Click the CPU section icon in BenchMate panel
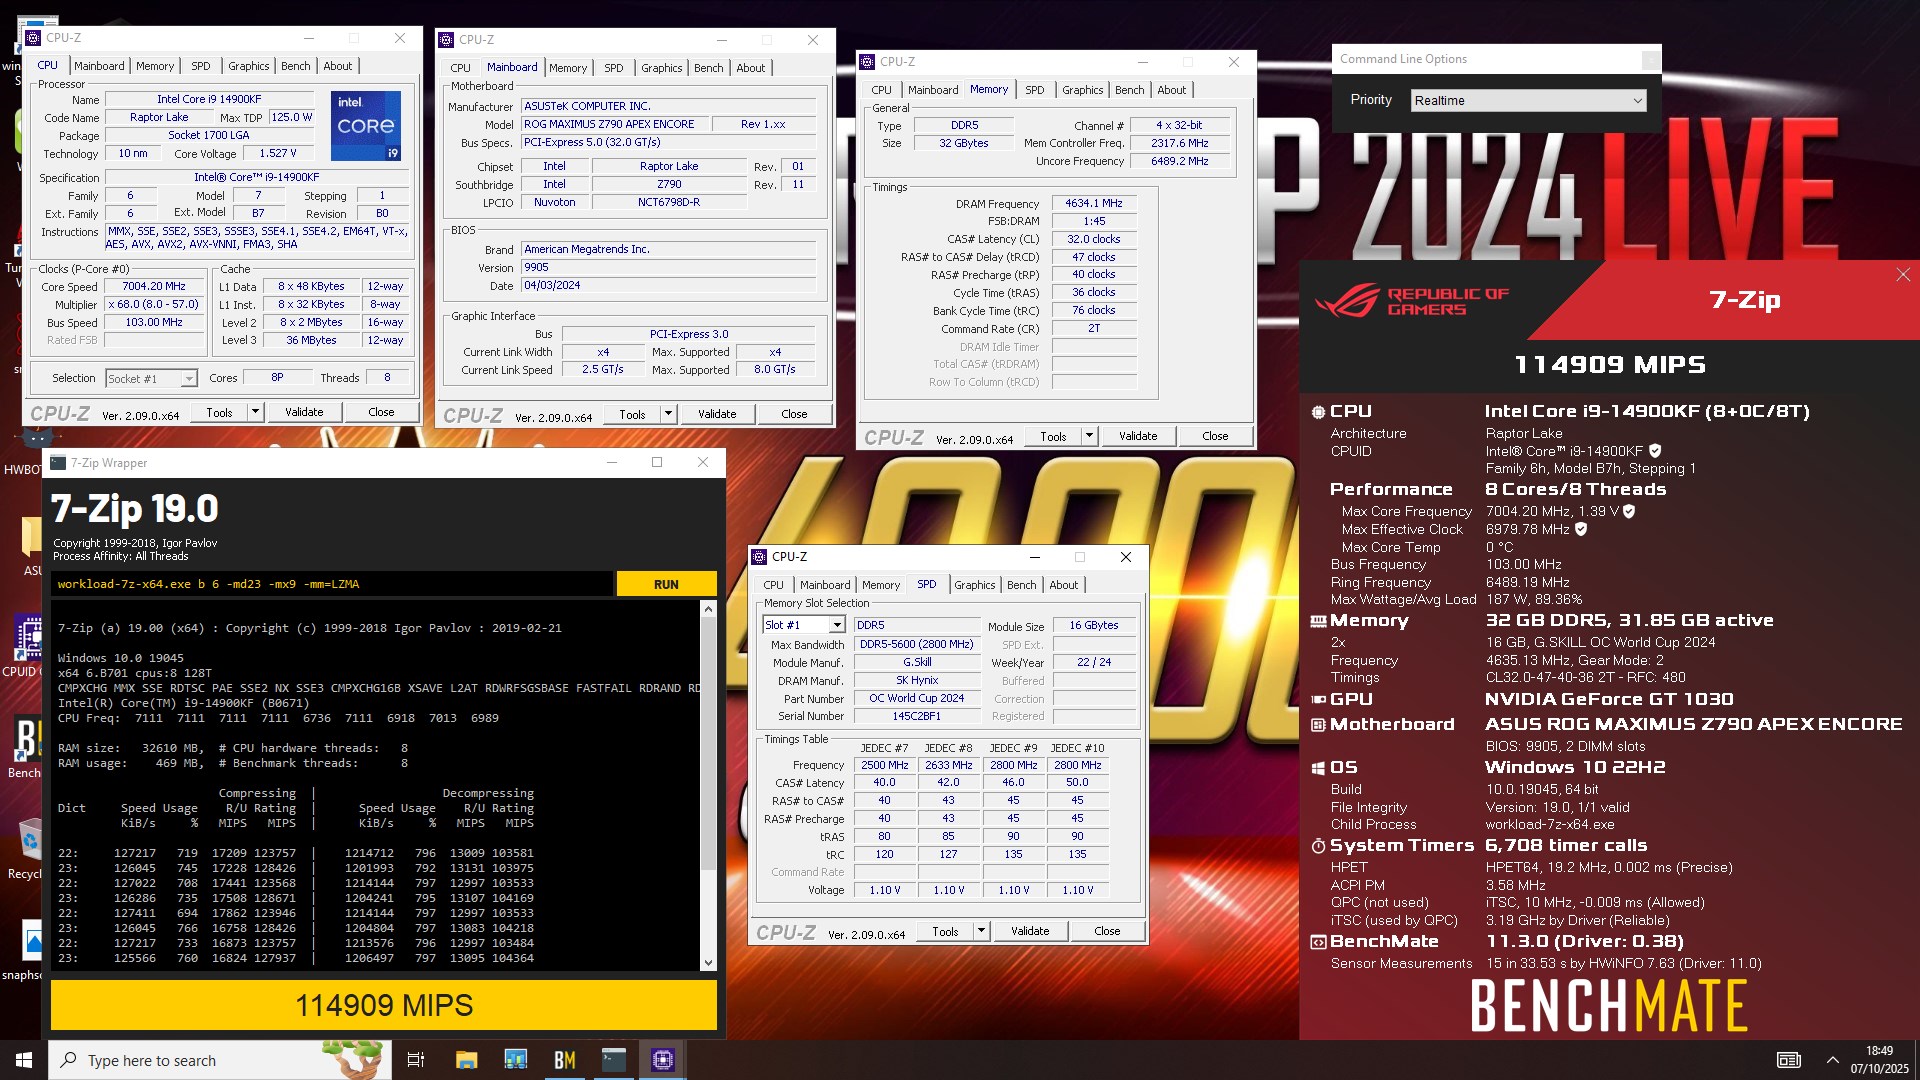Viewport: 1920px width, 1080px height. pyautogui.click(x=1318, y=412)
